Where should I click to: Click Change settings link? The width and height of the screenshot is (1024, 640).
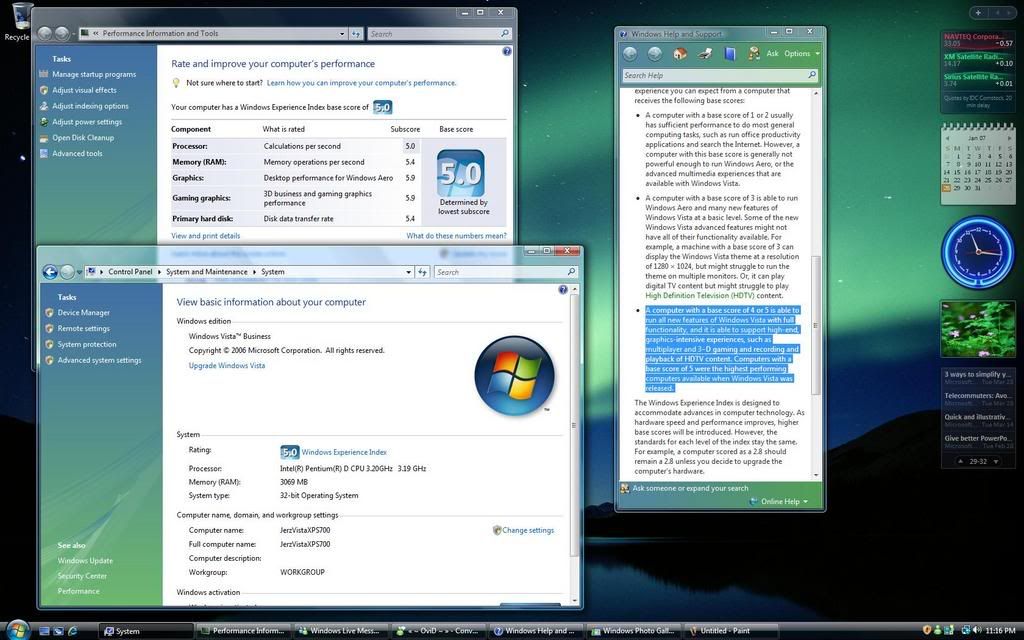(528, 530)
